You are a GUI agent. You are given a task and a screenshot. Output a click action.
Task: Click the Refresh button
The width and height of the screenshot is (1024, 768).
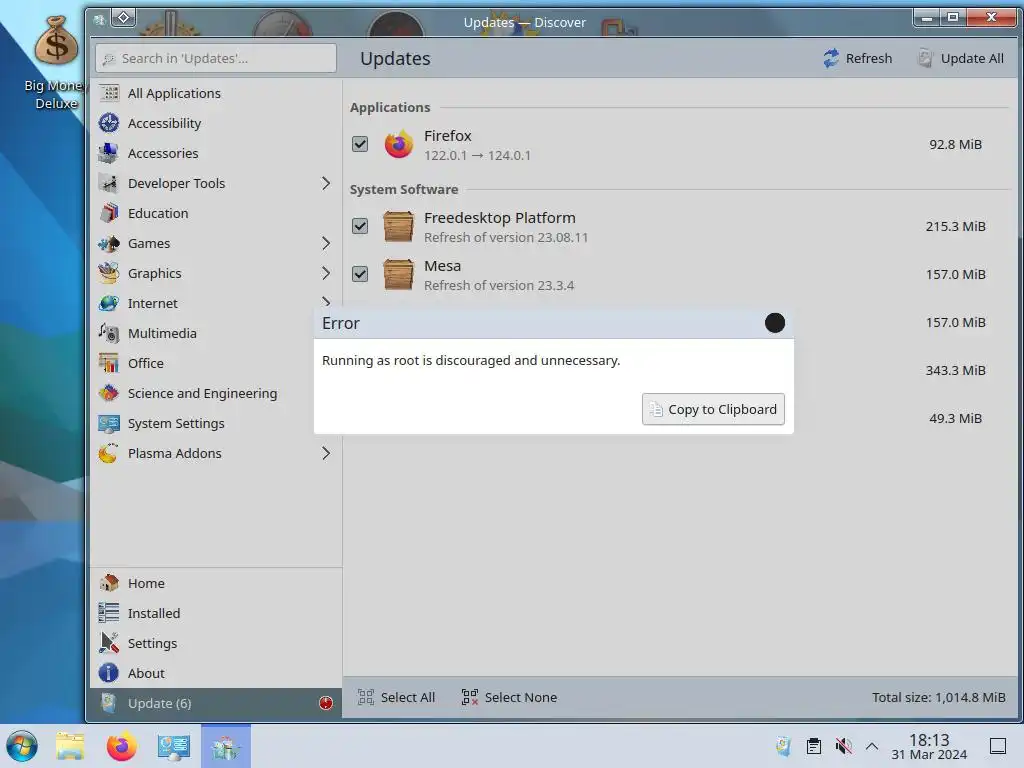pyautogui.click(x=857, y=59)
